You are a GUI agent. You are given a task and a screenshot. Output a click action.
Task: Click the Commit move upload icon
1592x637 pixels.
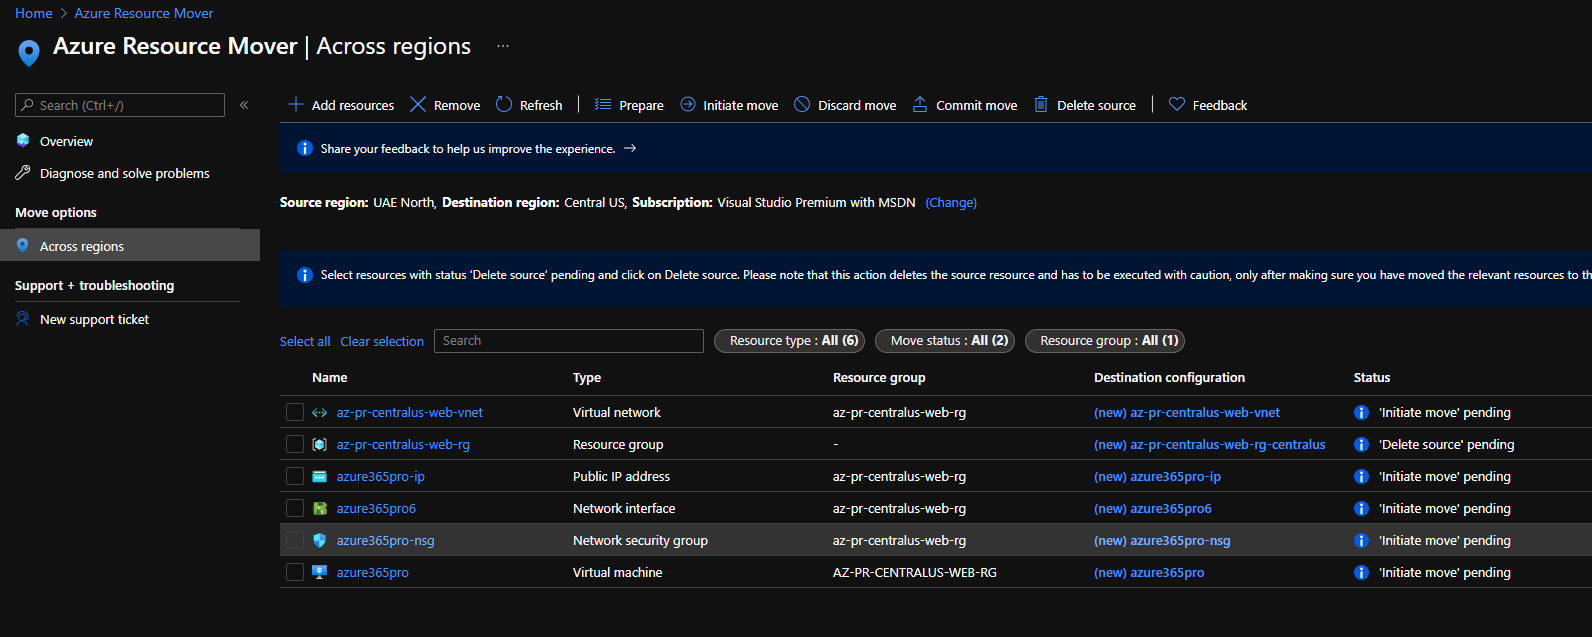[920, 104]
